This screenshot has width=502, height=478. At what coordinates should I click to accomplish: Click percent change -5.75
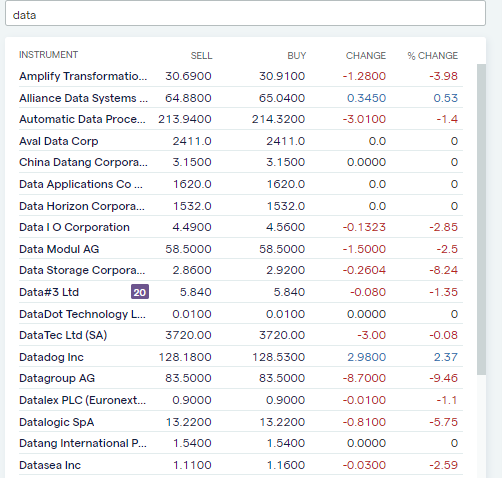click(x=444, y=422)
